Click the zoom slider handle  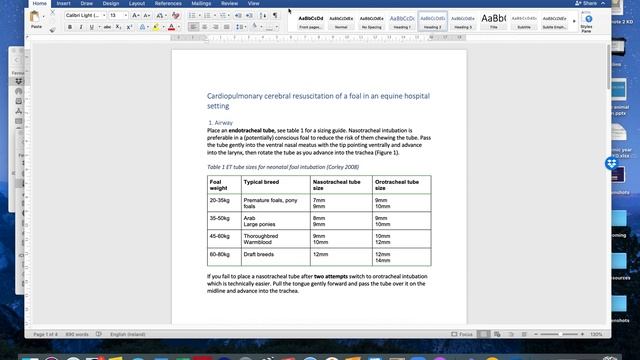pyautogui.click(x=560, y=334)
